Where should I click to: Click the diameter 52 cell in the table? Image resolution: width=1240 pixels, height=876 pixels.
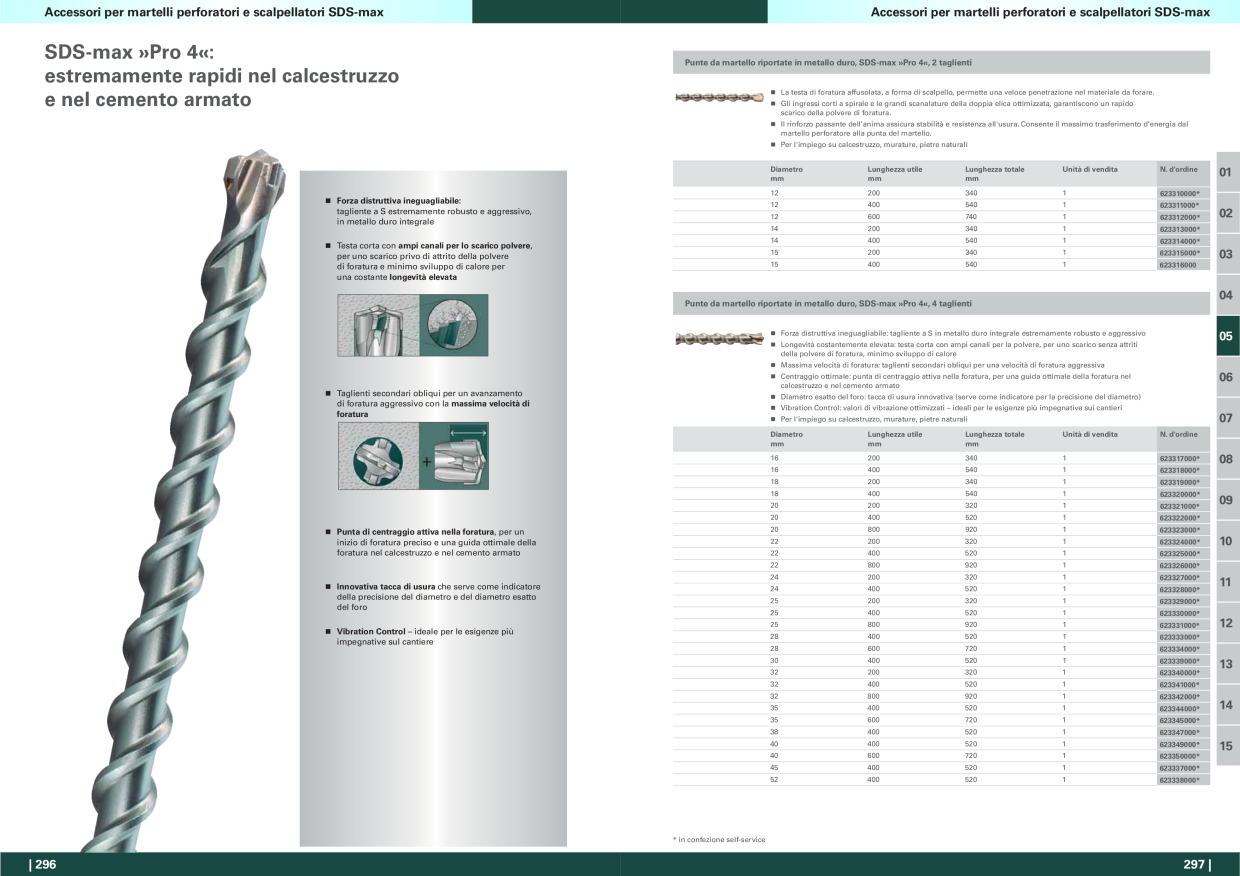pos(774,779)
